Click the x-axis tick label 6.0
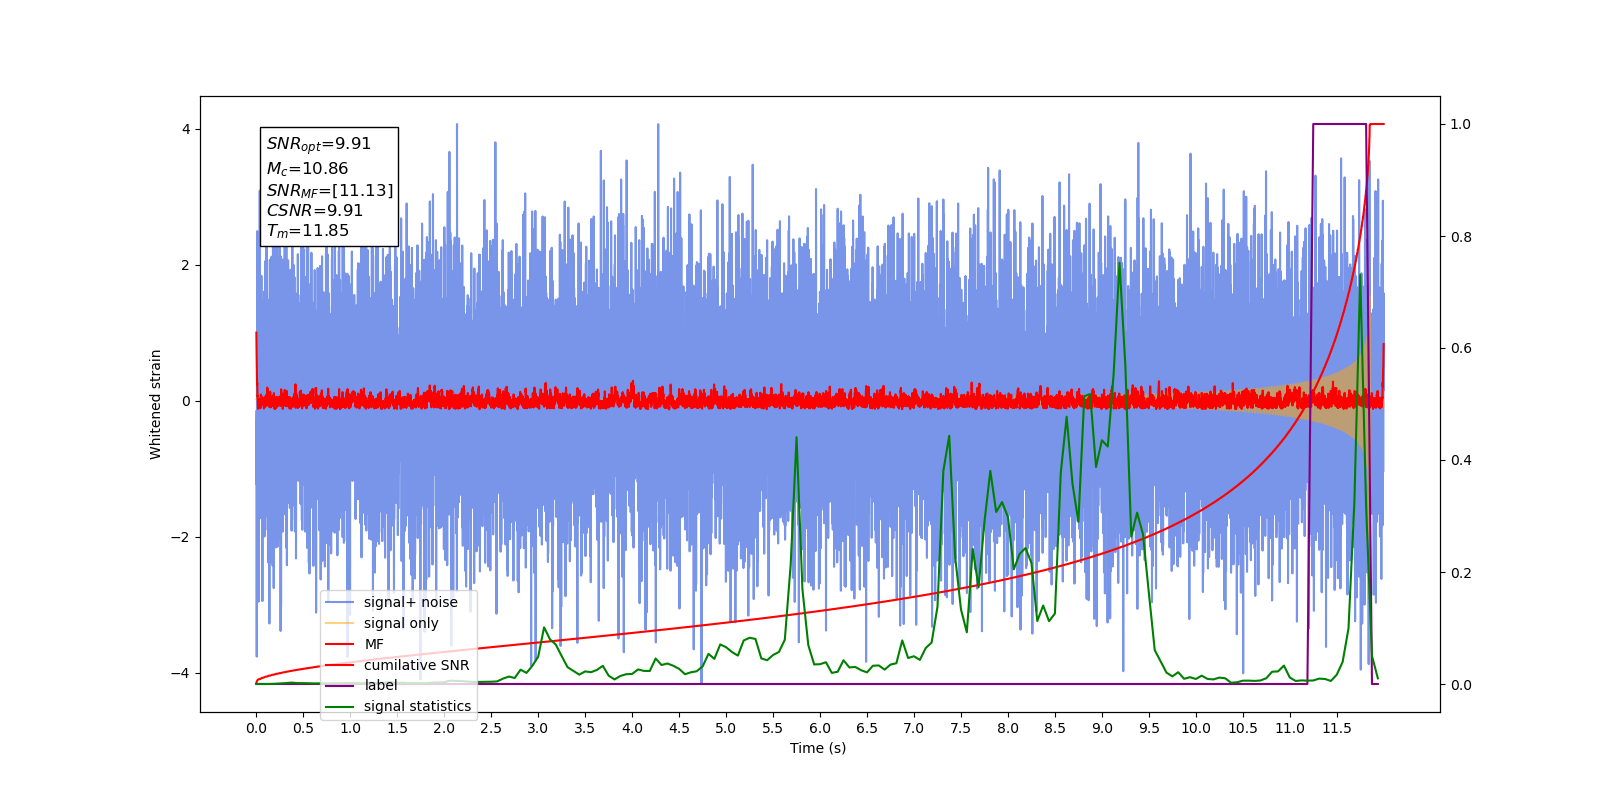 pos(820,728)
